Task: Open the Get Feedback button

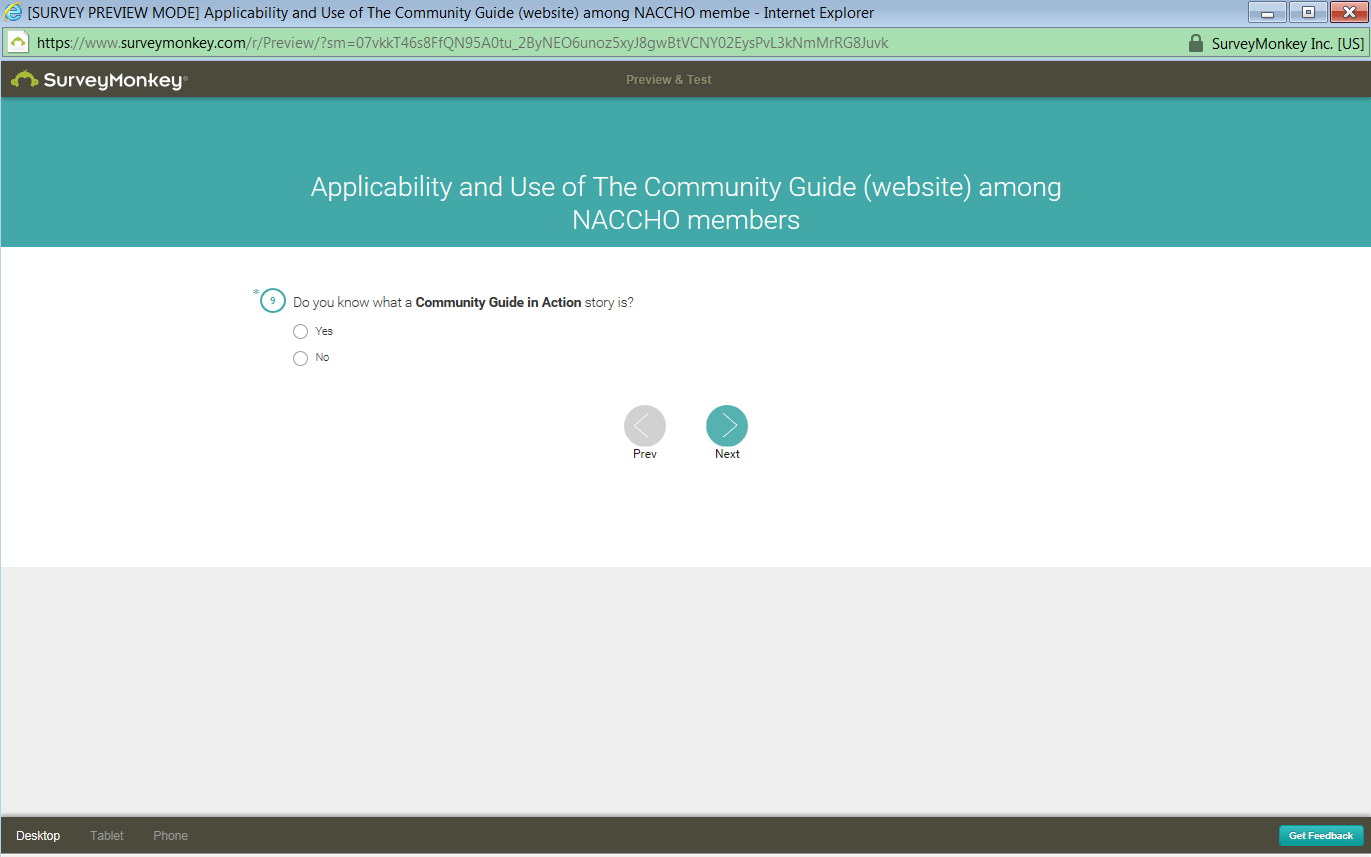Action: pyautogui.click(x=1321, y=836)
